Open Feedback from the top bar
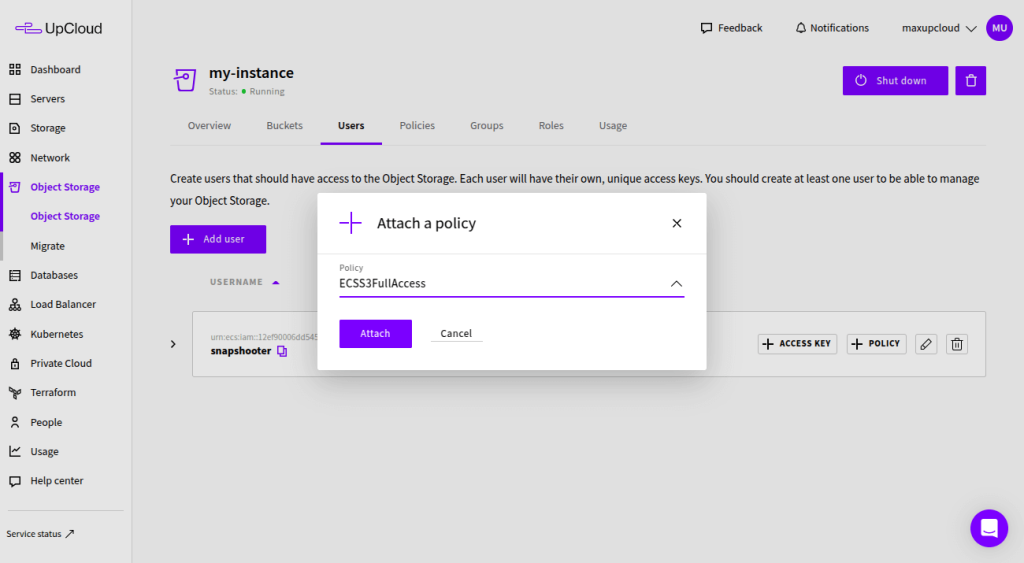1024x563 pixels. click(731, 28)
